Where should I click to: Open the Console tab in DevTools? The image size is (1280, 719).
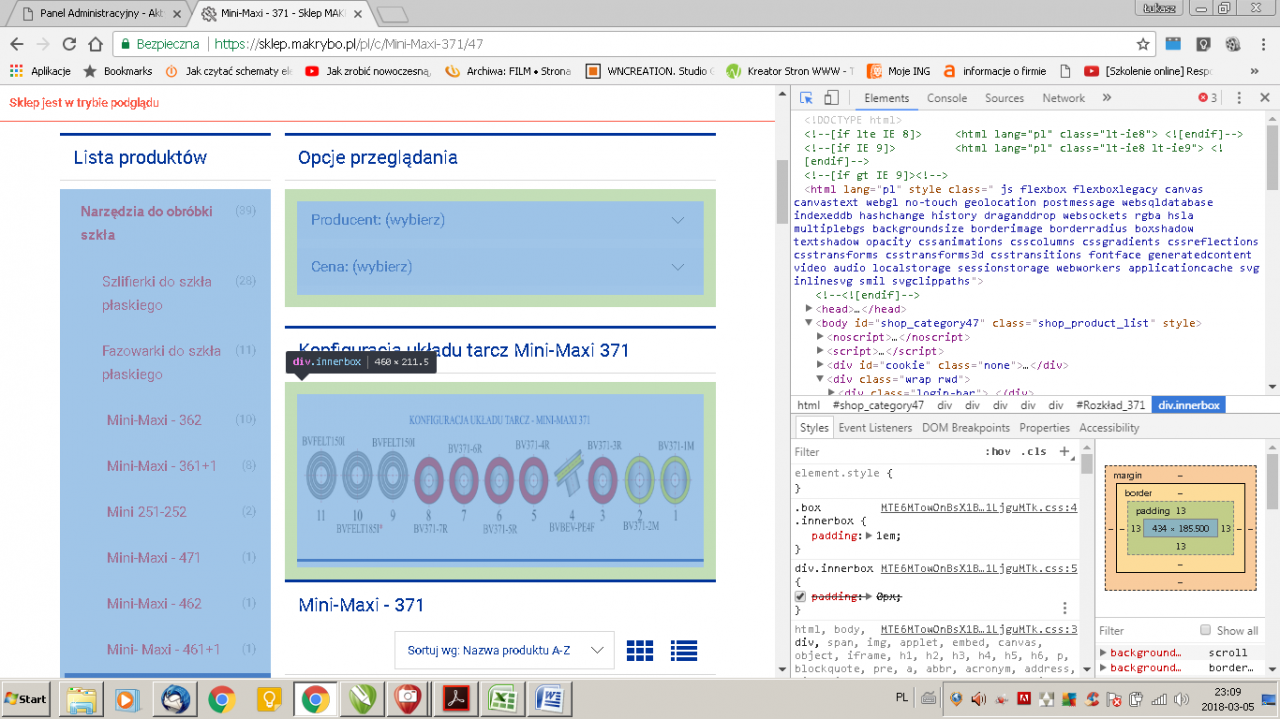[x=947, y=98]
